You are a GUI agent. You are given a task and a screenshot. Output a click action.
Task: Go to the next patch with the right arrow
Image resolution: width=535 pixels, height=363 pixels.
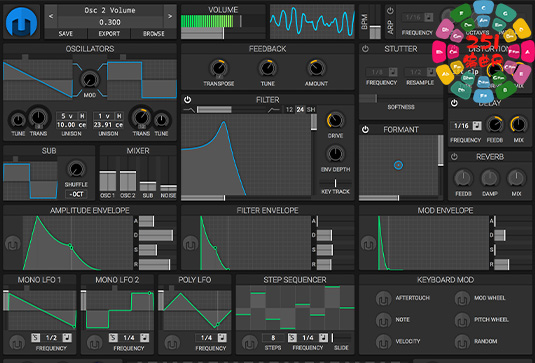(x=170, y=16)
